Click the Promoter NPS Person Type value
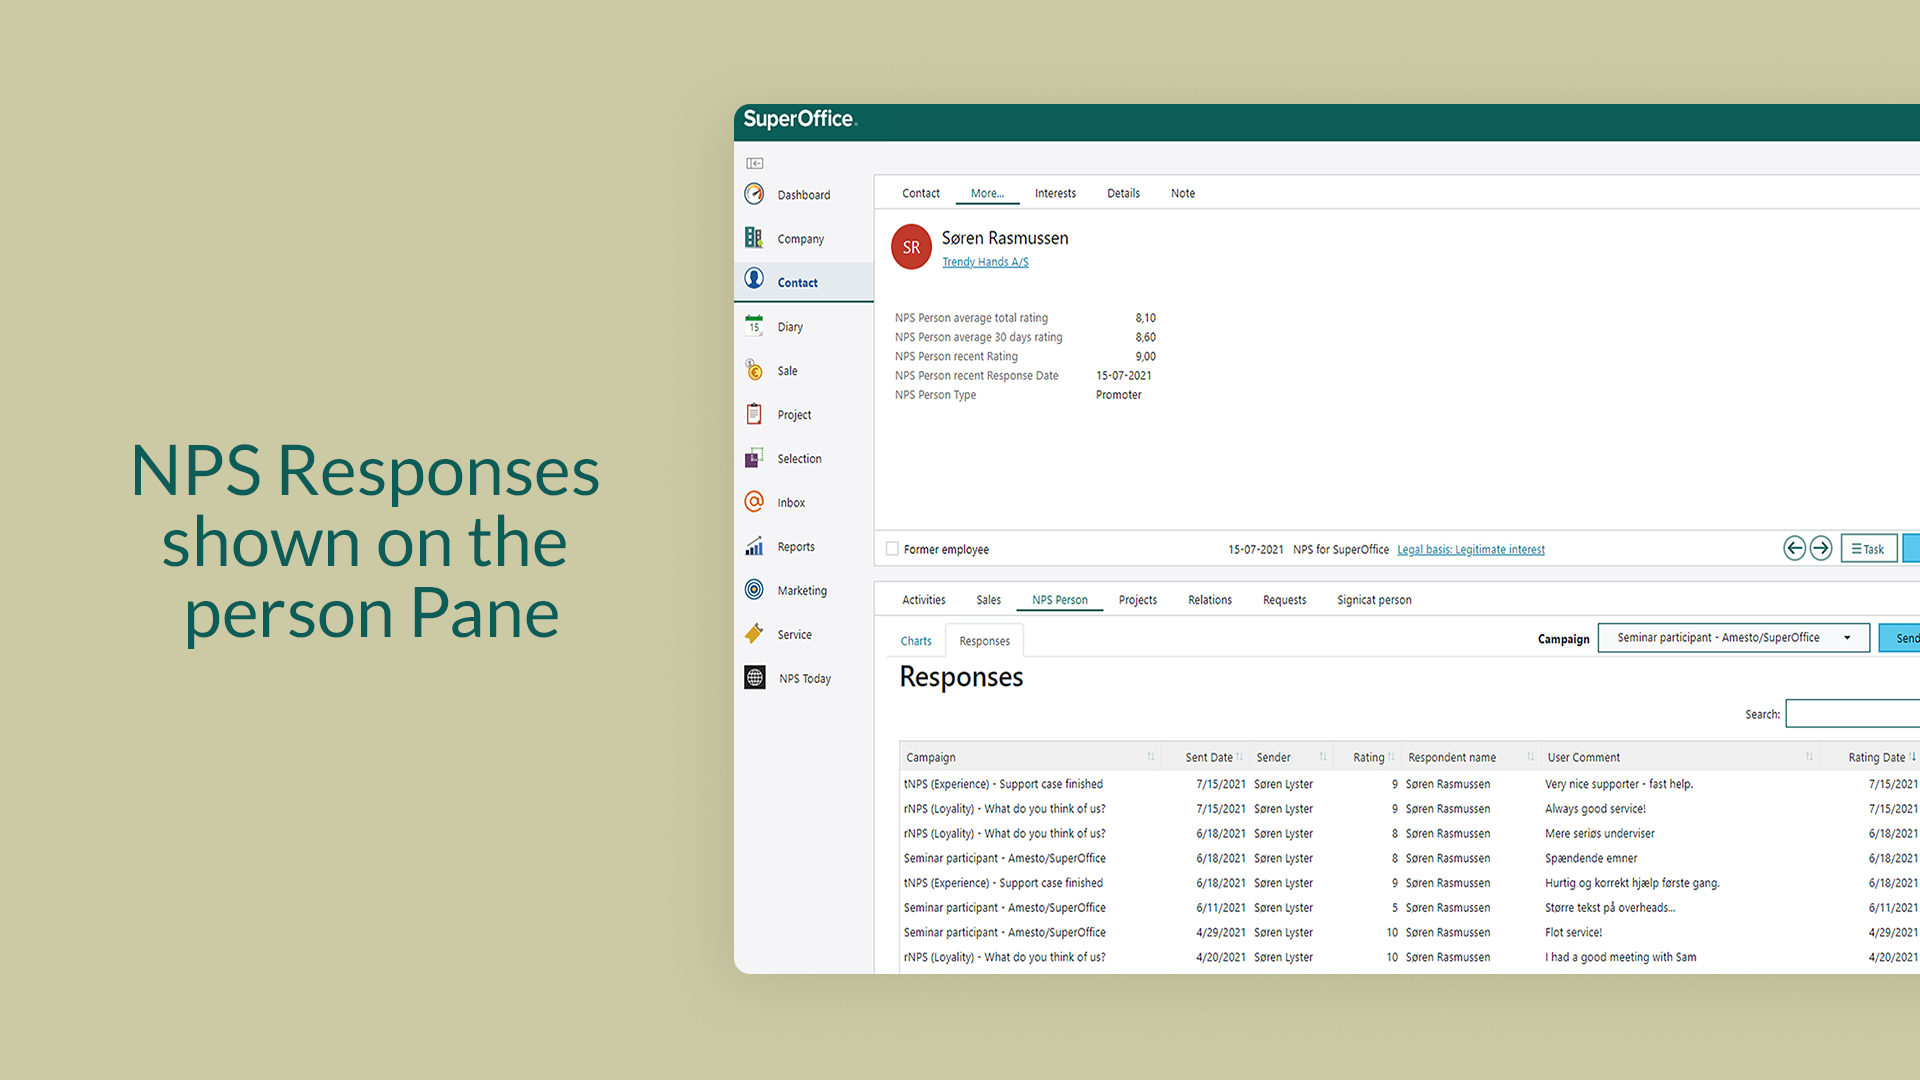Viewport: 1920px width, 1080px height. [x=1118, y=395]
